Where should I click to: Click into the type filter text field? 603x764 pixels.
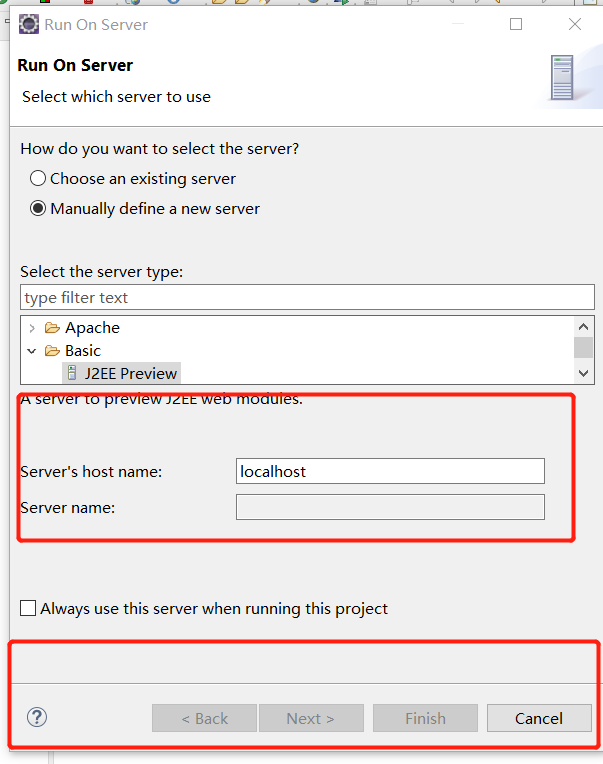point(307,297)
